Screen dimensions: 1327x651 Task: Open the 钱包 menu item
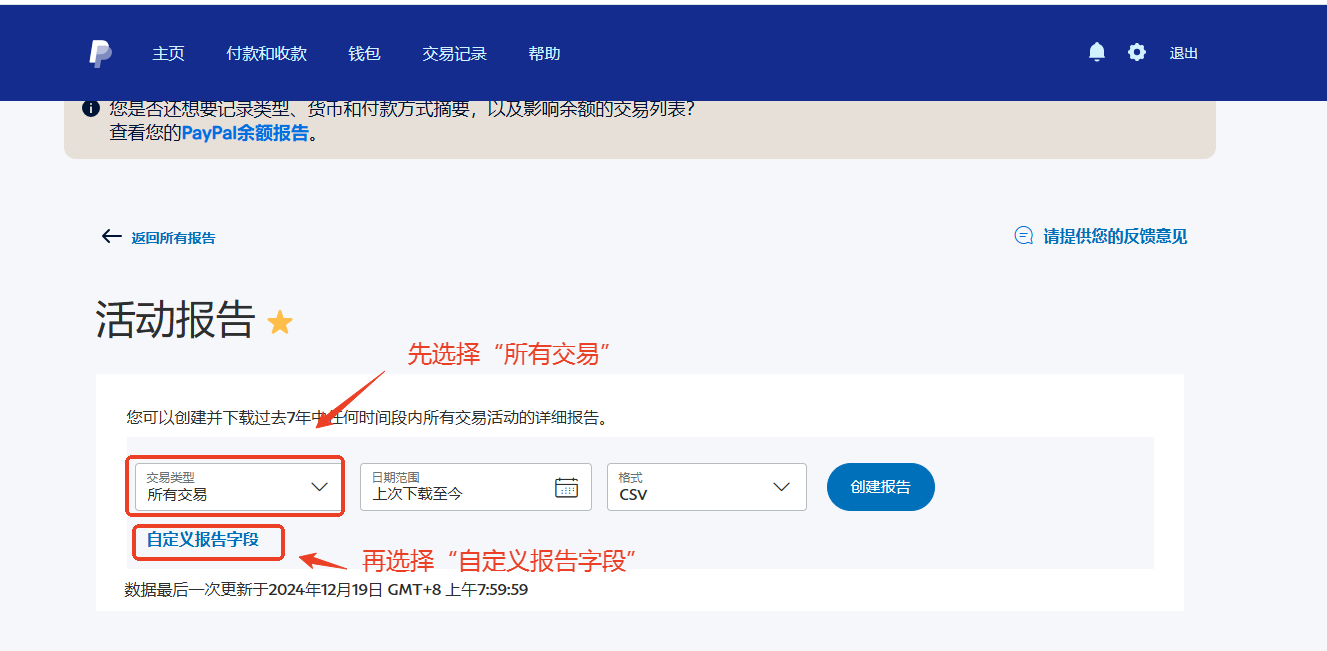coord(364,54)
